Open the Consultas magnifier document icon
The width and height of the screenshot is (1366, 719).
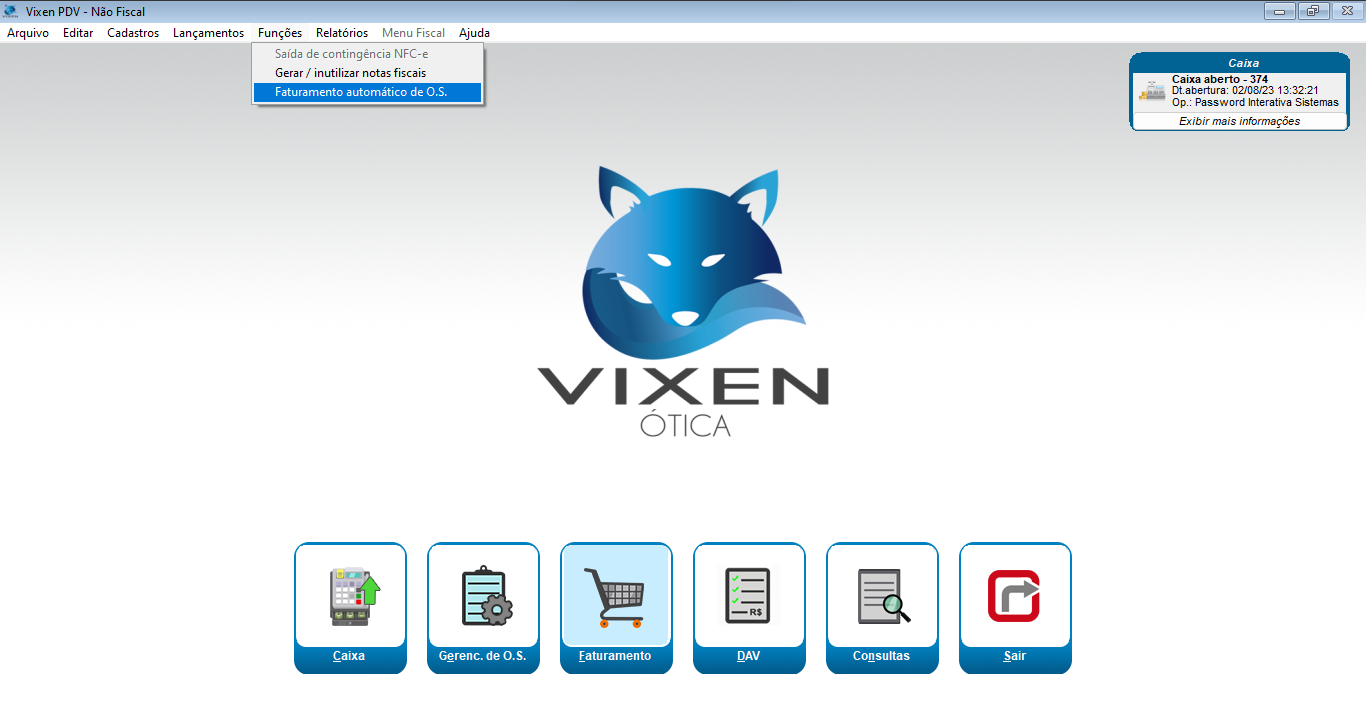tap(884, 596)
